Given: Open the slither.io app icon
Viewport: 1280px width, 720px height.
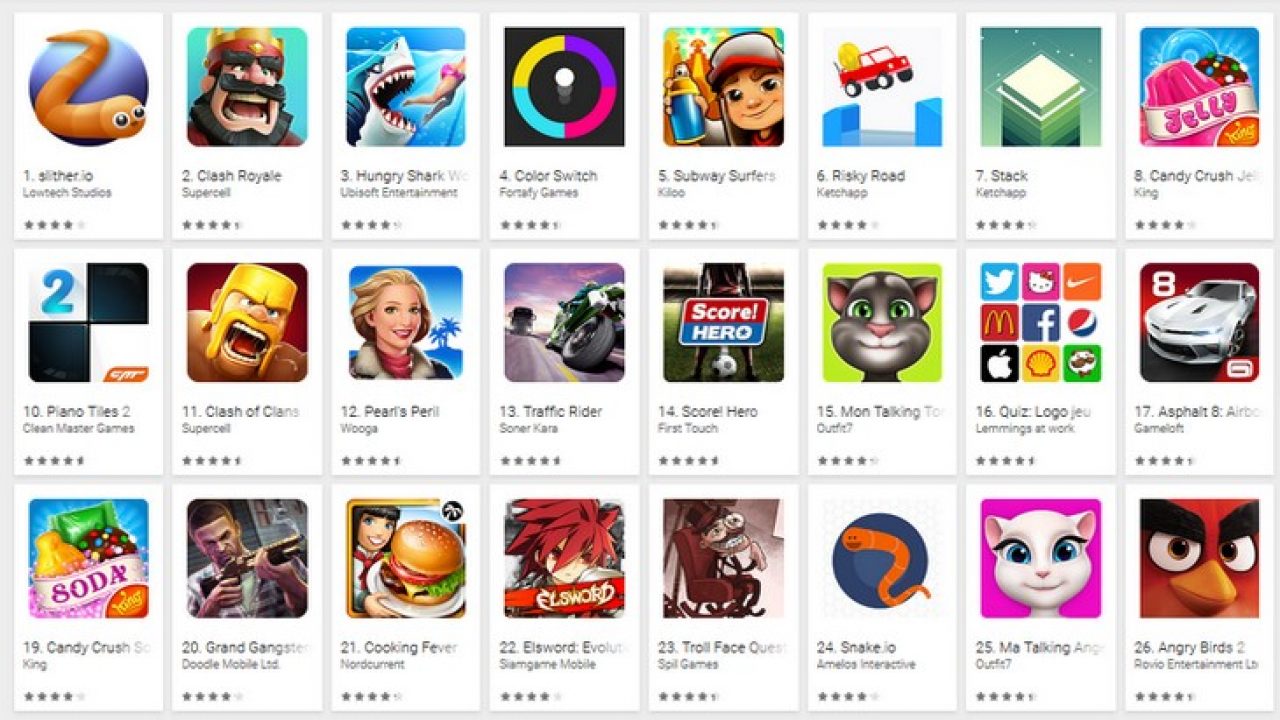Looking at the screenshot, I should coord(88,87).
